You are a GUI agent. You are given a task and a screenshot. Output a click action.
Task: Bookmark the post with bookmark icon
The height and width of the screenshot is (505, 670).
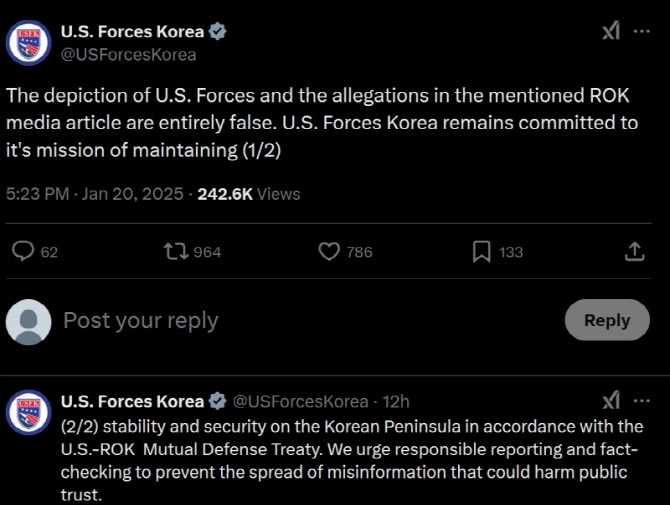pos(482,252)
